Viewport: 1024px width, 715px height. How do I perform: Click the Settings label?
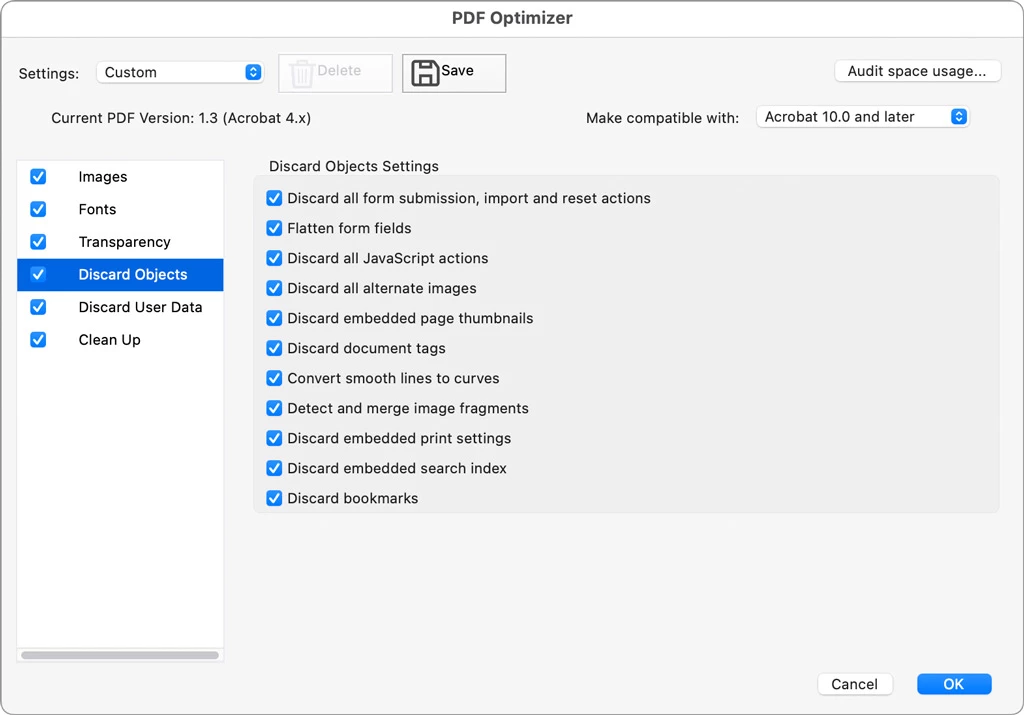(49, 74)
